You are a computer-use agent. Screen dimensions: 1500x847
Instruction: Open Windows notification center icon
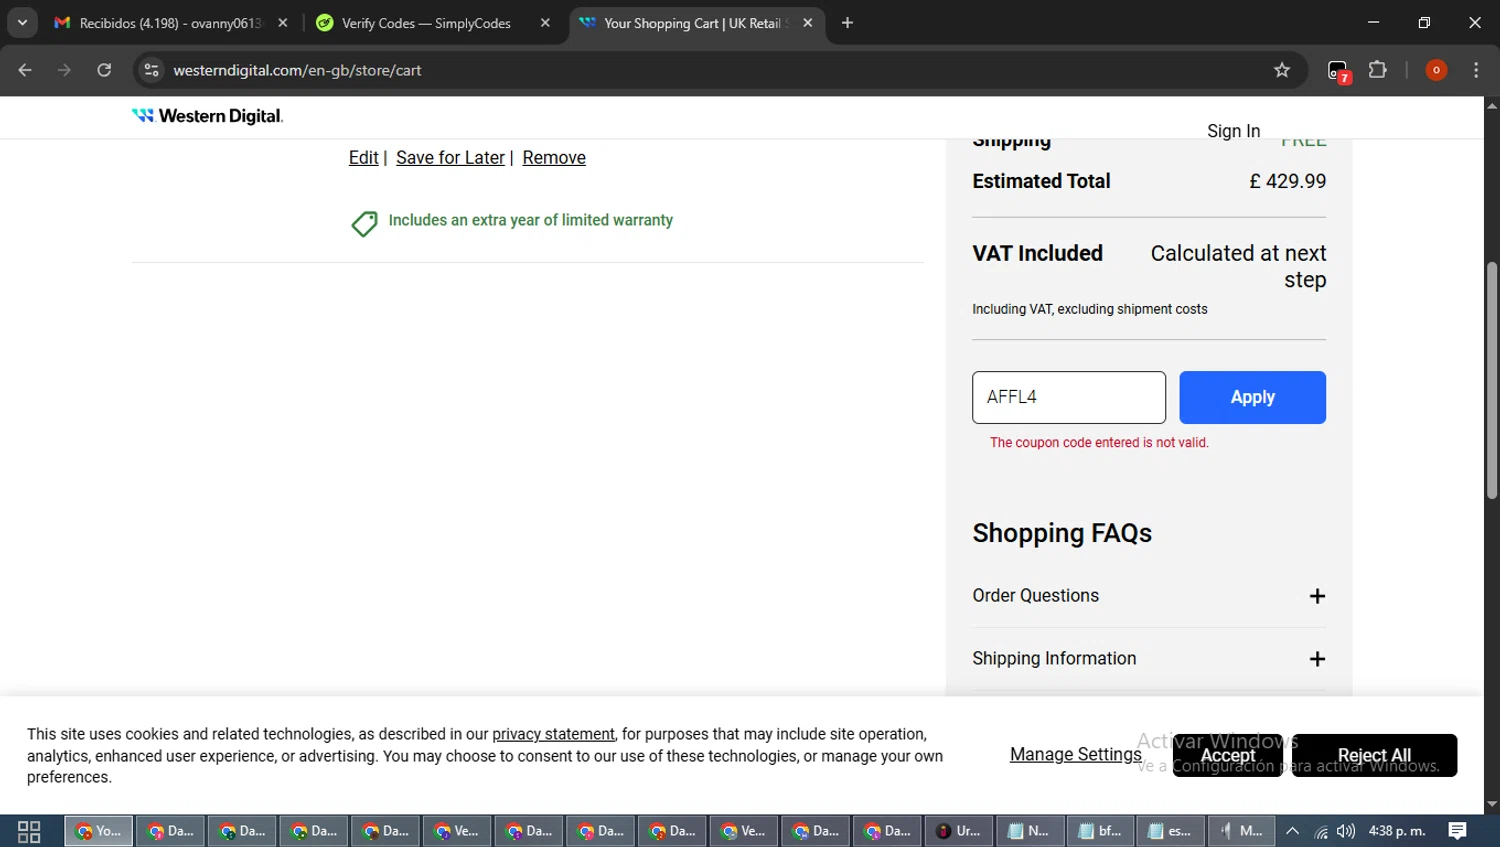click(x=1458, y=831)
